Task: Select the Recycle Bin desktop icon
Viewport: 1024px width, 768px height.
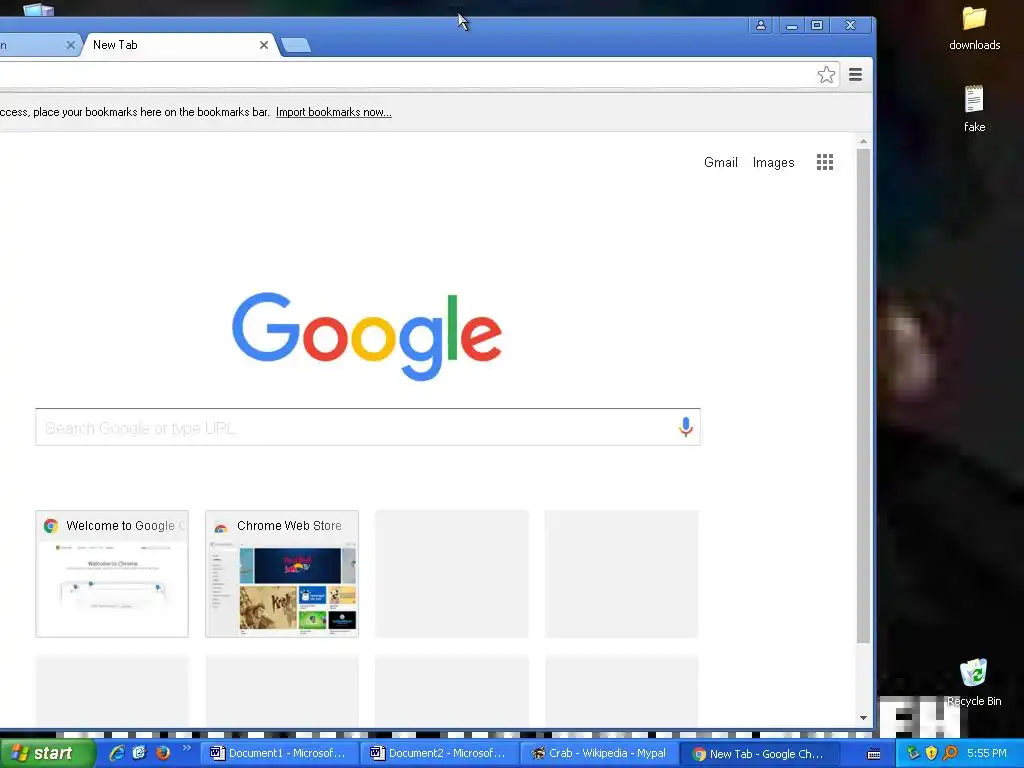Action: (974, 682)
